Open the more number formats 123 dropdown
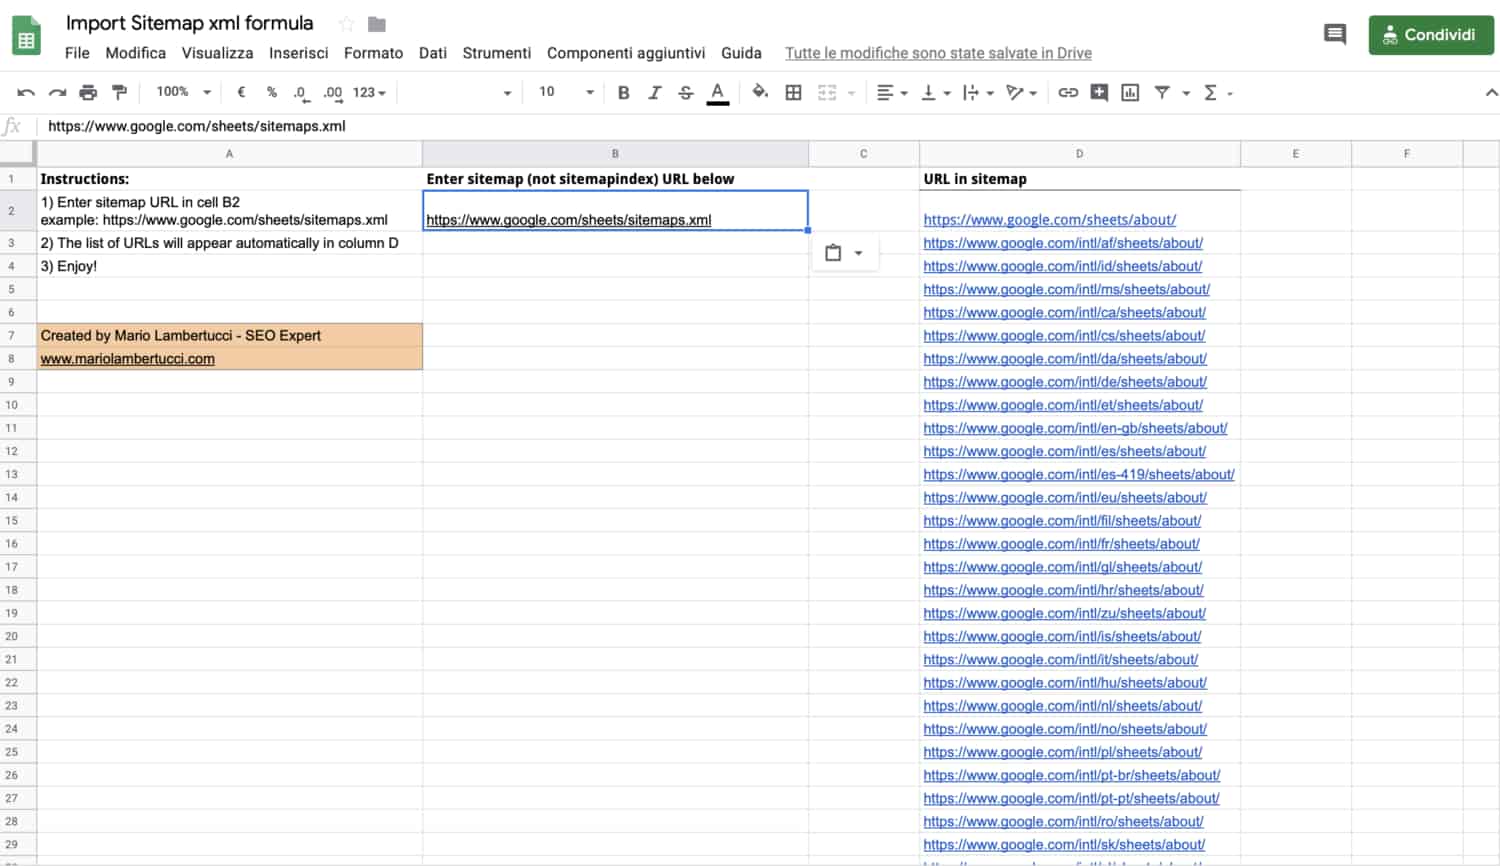Screen dimensions: 1500x866 [369, 92]
